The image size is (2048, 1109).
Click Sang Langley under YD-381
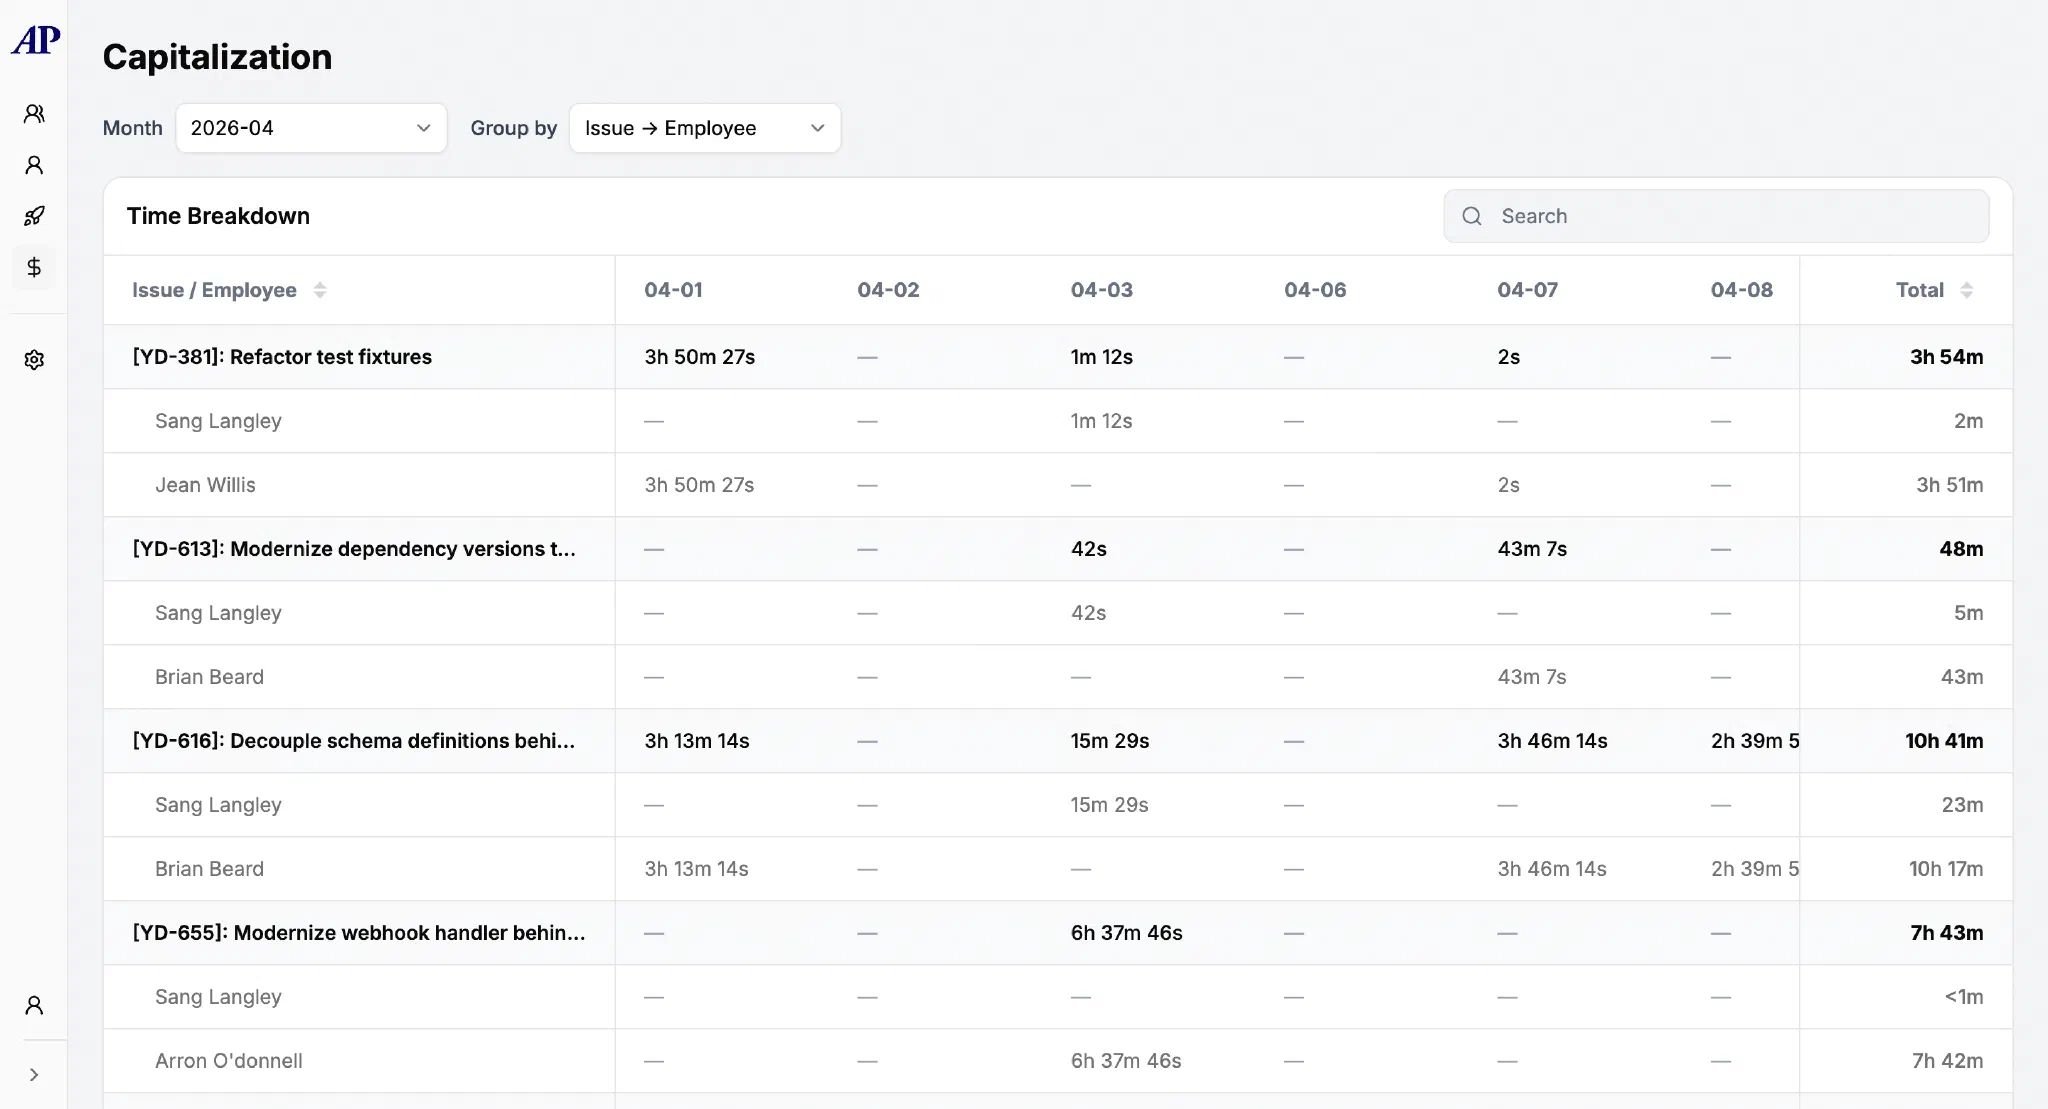coord(218,421)
